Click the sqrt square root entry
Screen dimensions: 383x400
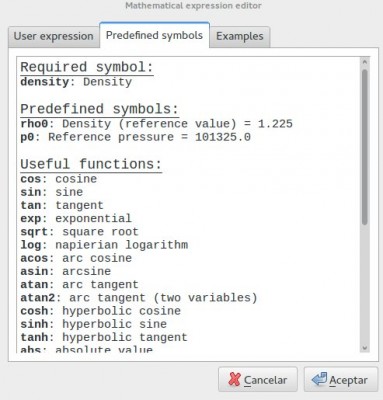79,232
